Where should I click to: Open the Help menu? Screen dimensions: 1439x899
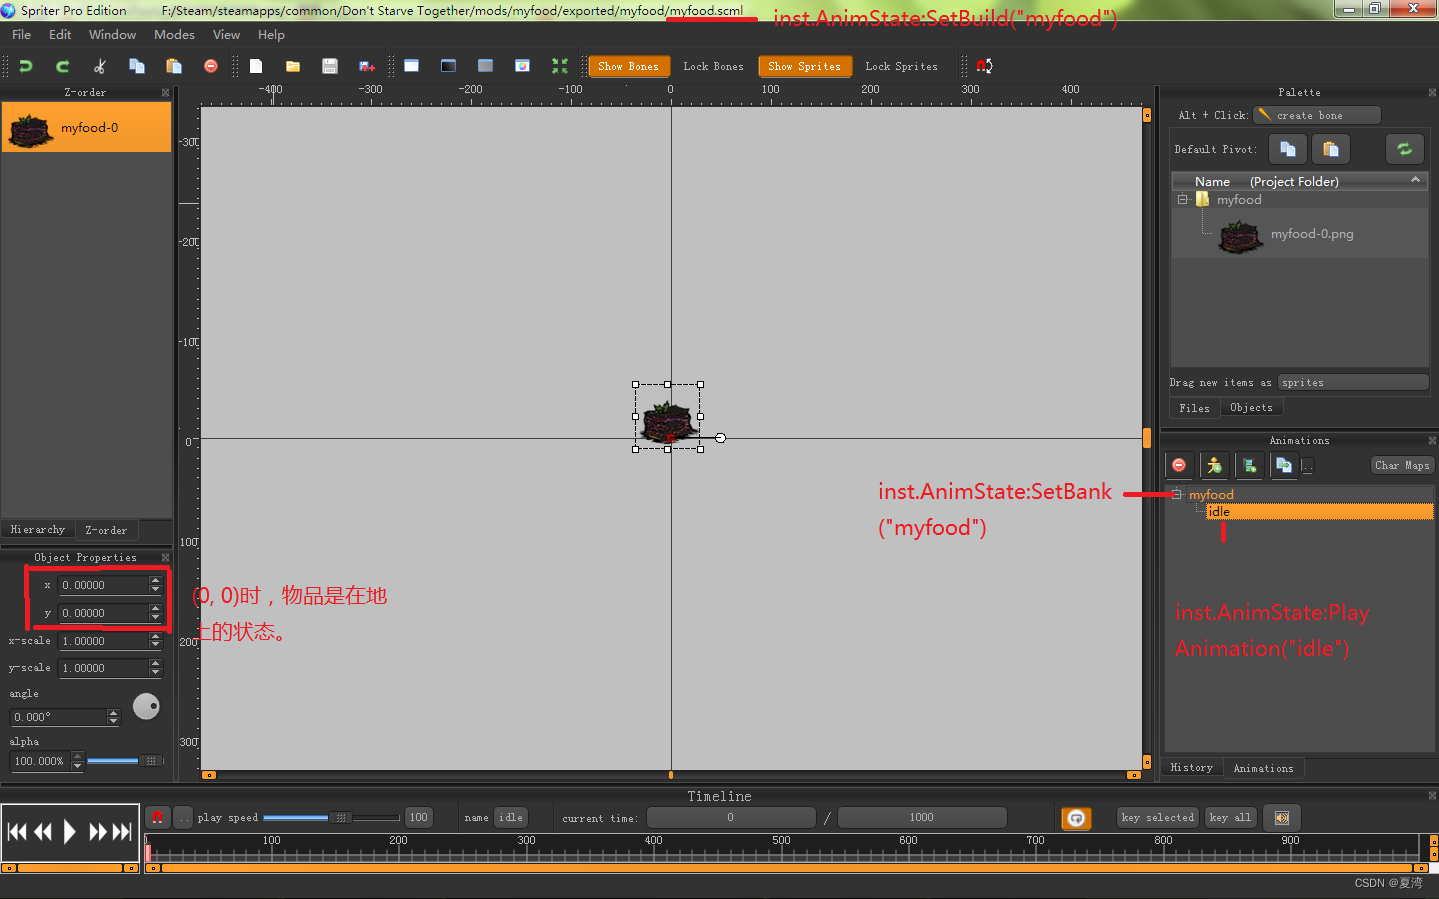(x=271, y=34)
